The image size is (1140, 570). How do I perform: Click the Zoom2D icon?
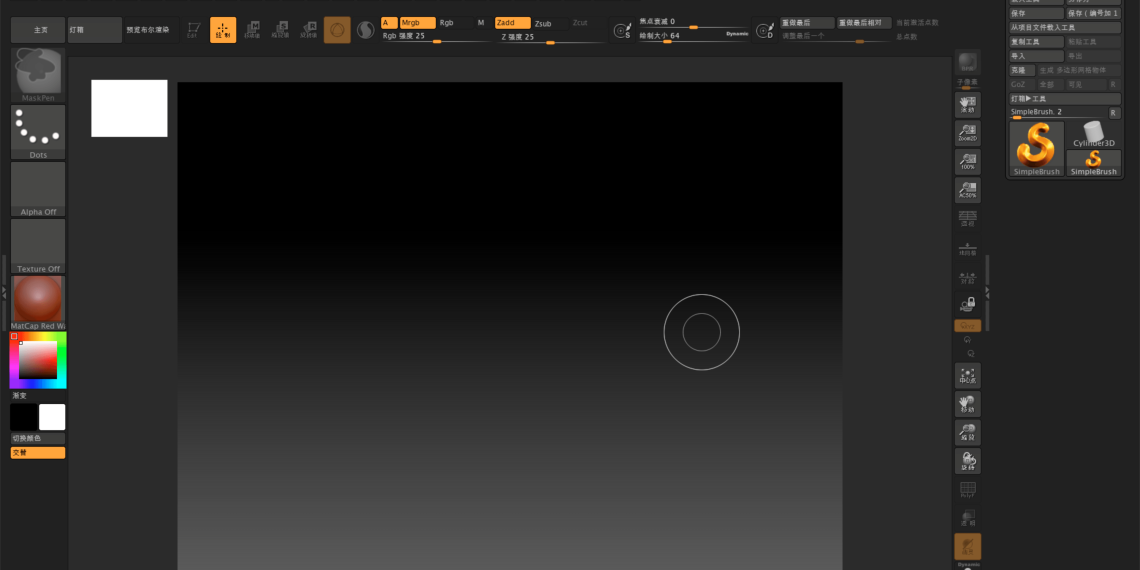pyautogui.click(x=967, y=133)
